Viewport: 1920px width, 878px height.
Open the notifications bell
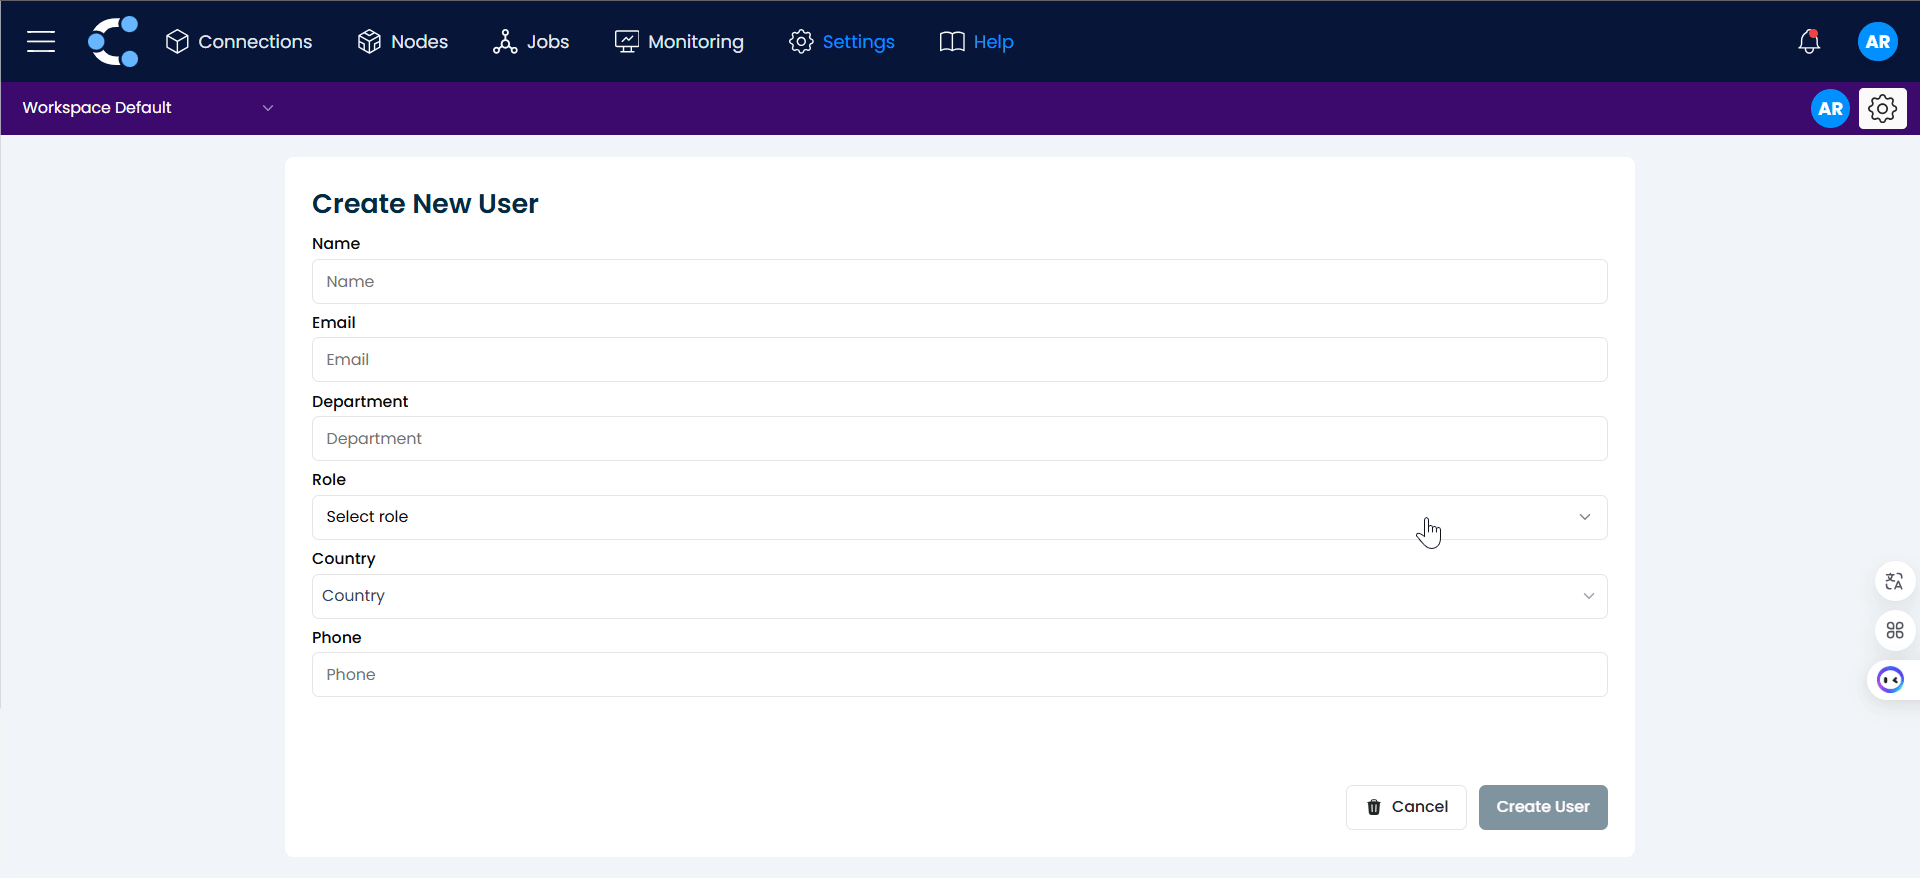[x=1808, y=41]
